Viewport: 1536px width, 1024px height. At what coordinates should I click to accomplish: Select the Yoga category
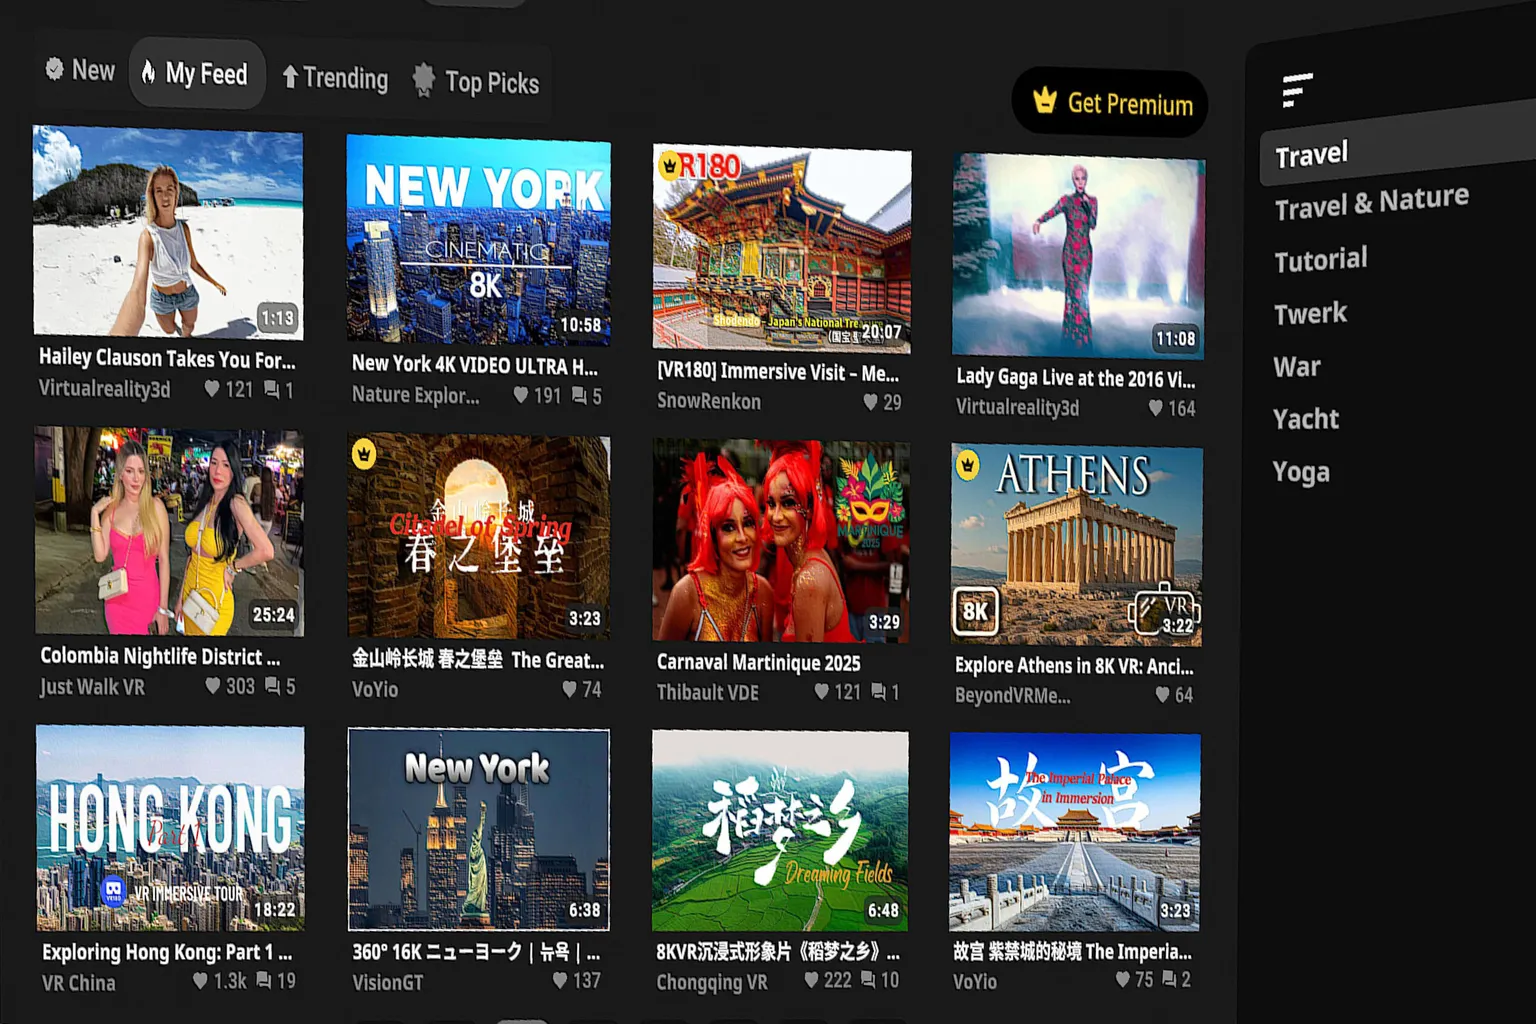(x=1300, y=471)
